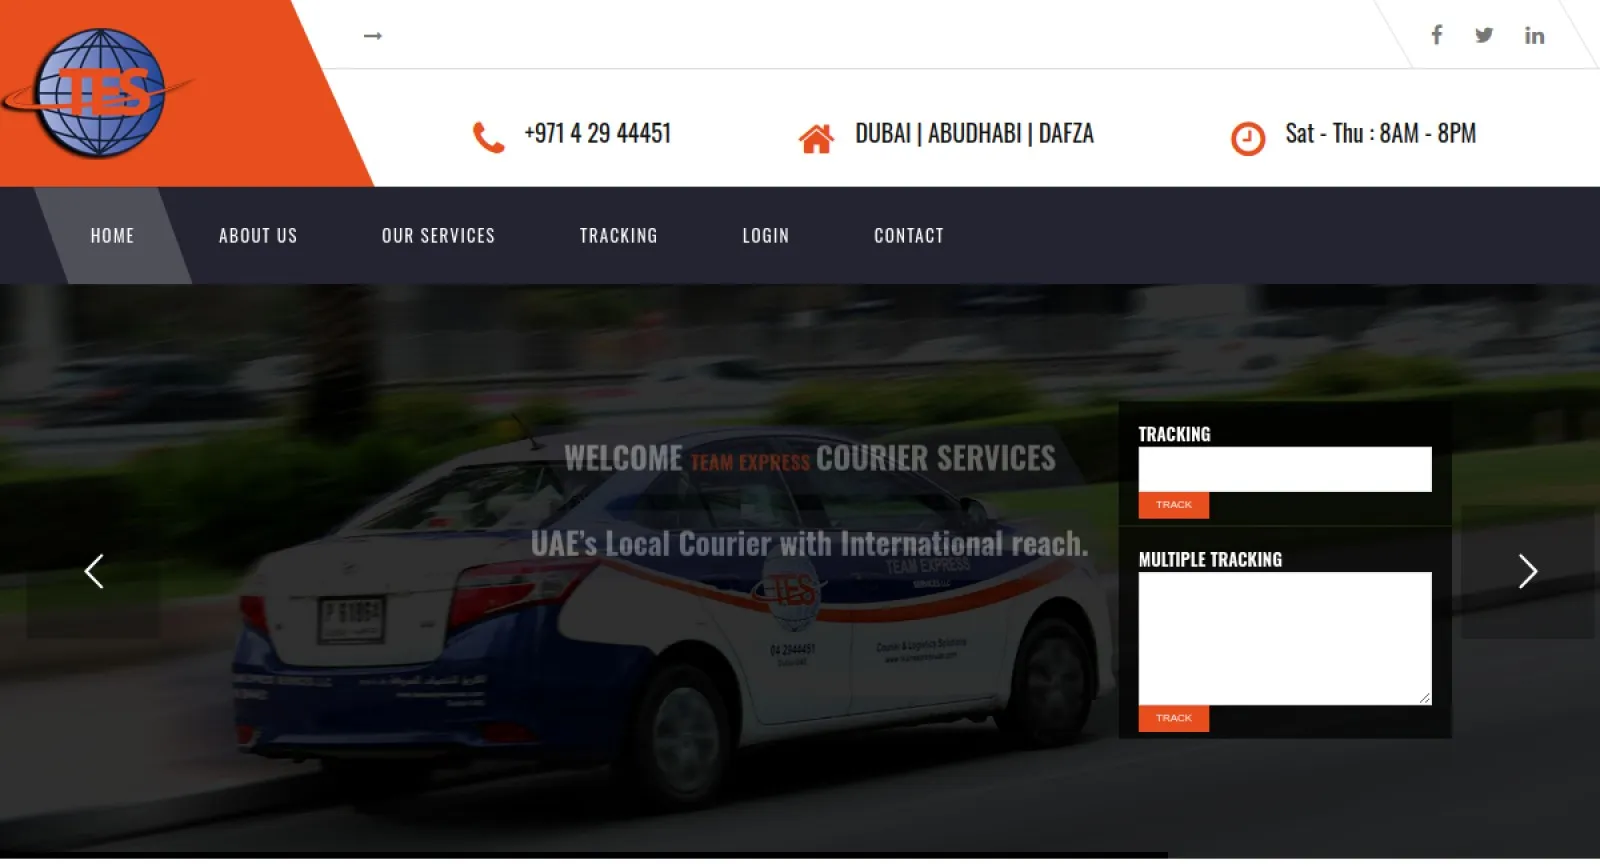Click the orange clock hours icon
Screen dimensions: 1600x866
(x=1247, y=138)
